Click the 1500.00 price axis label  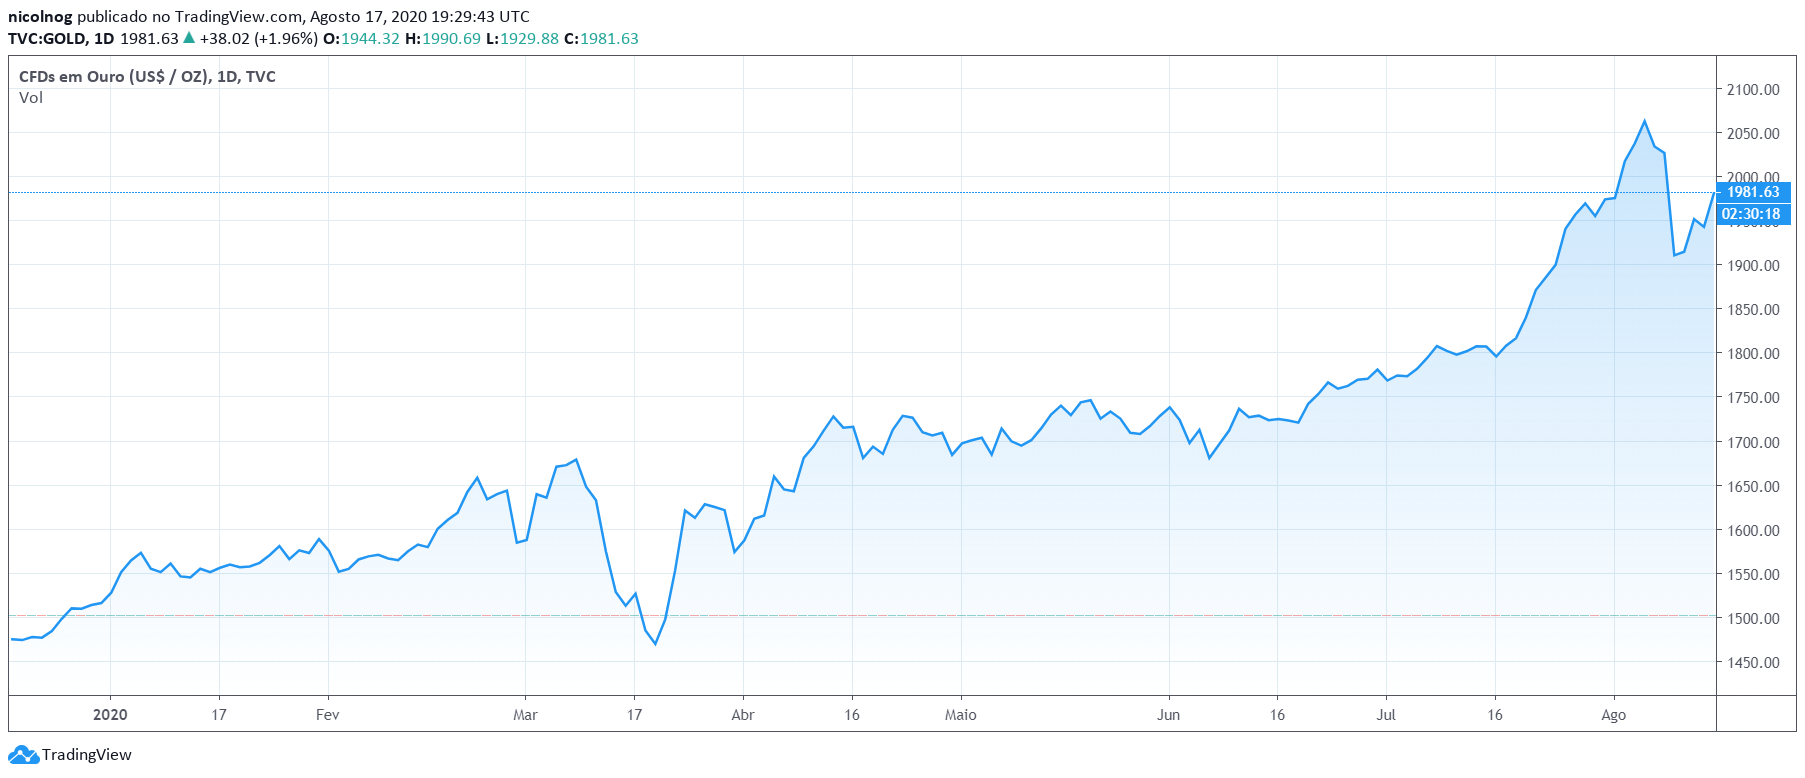(x=1753, y=619)
